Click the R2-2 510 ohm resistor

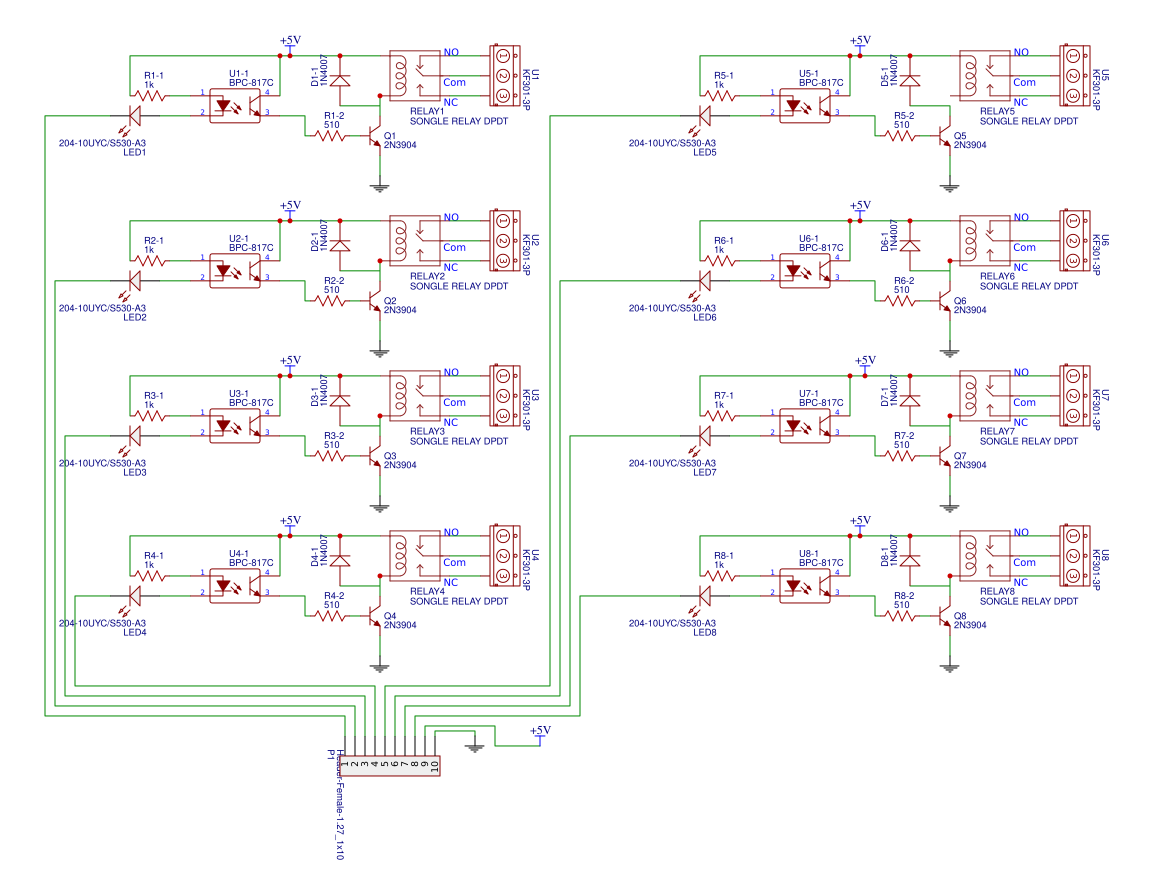[x=330, y=300]
